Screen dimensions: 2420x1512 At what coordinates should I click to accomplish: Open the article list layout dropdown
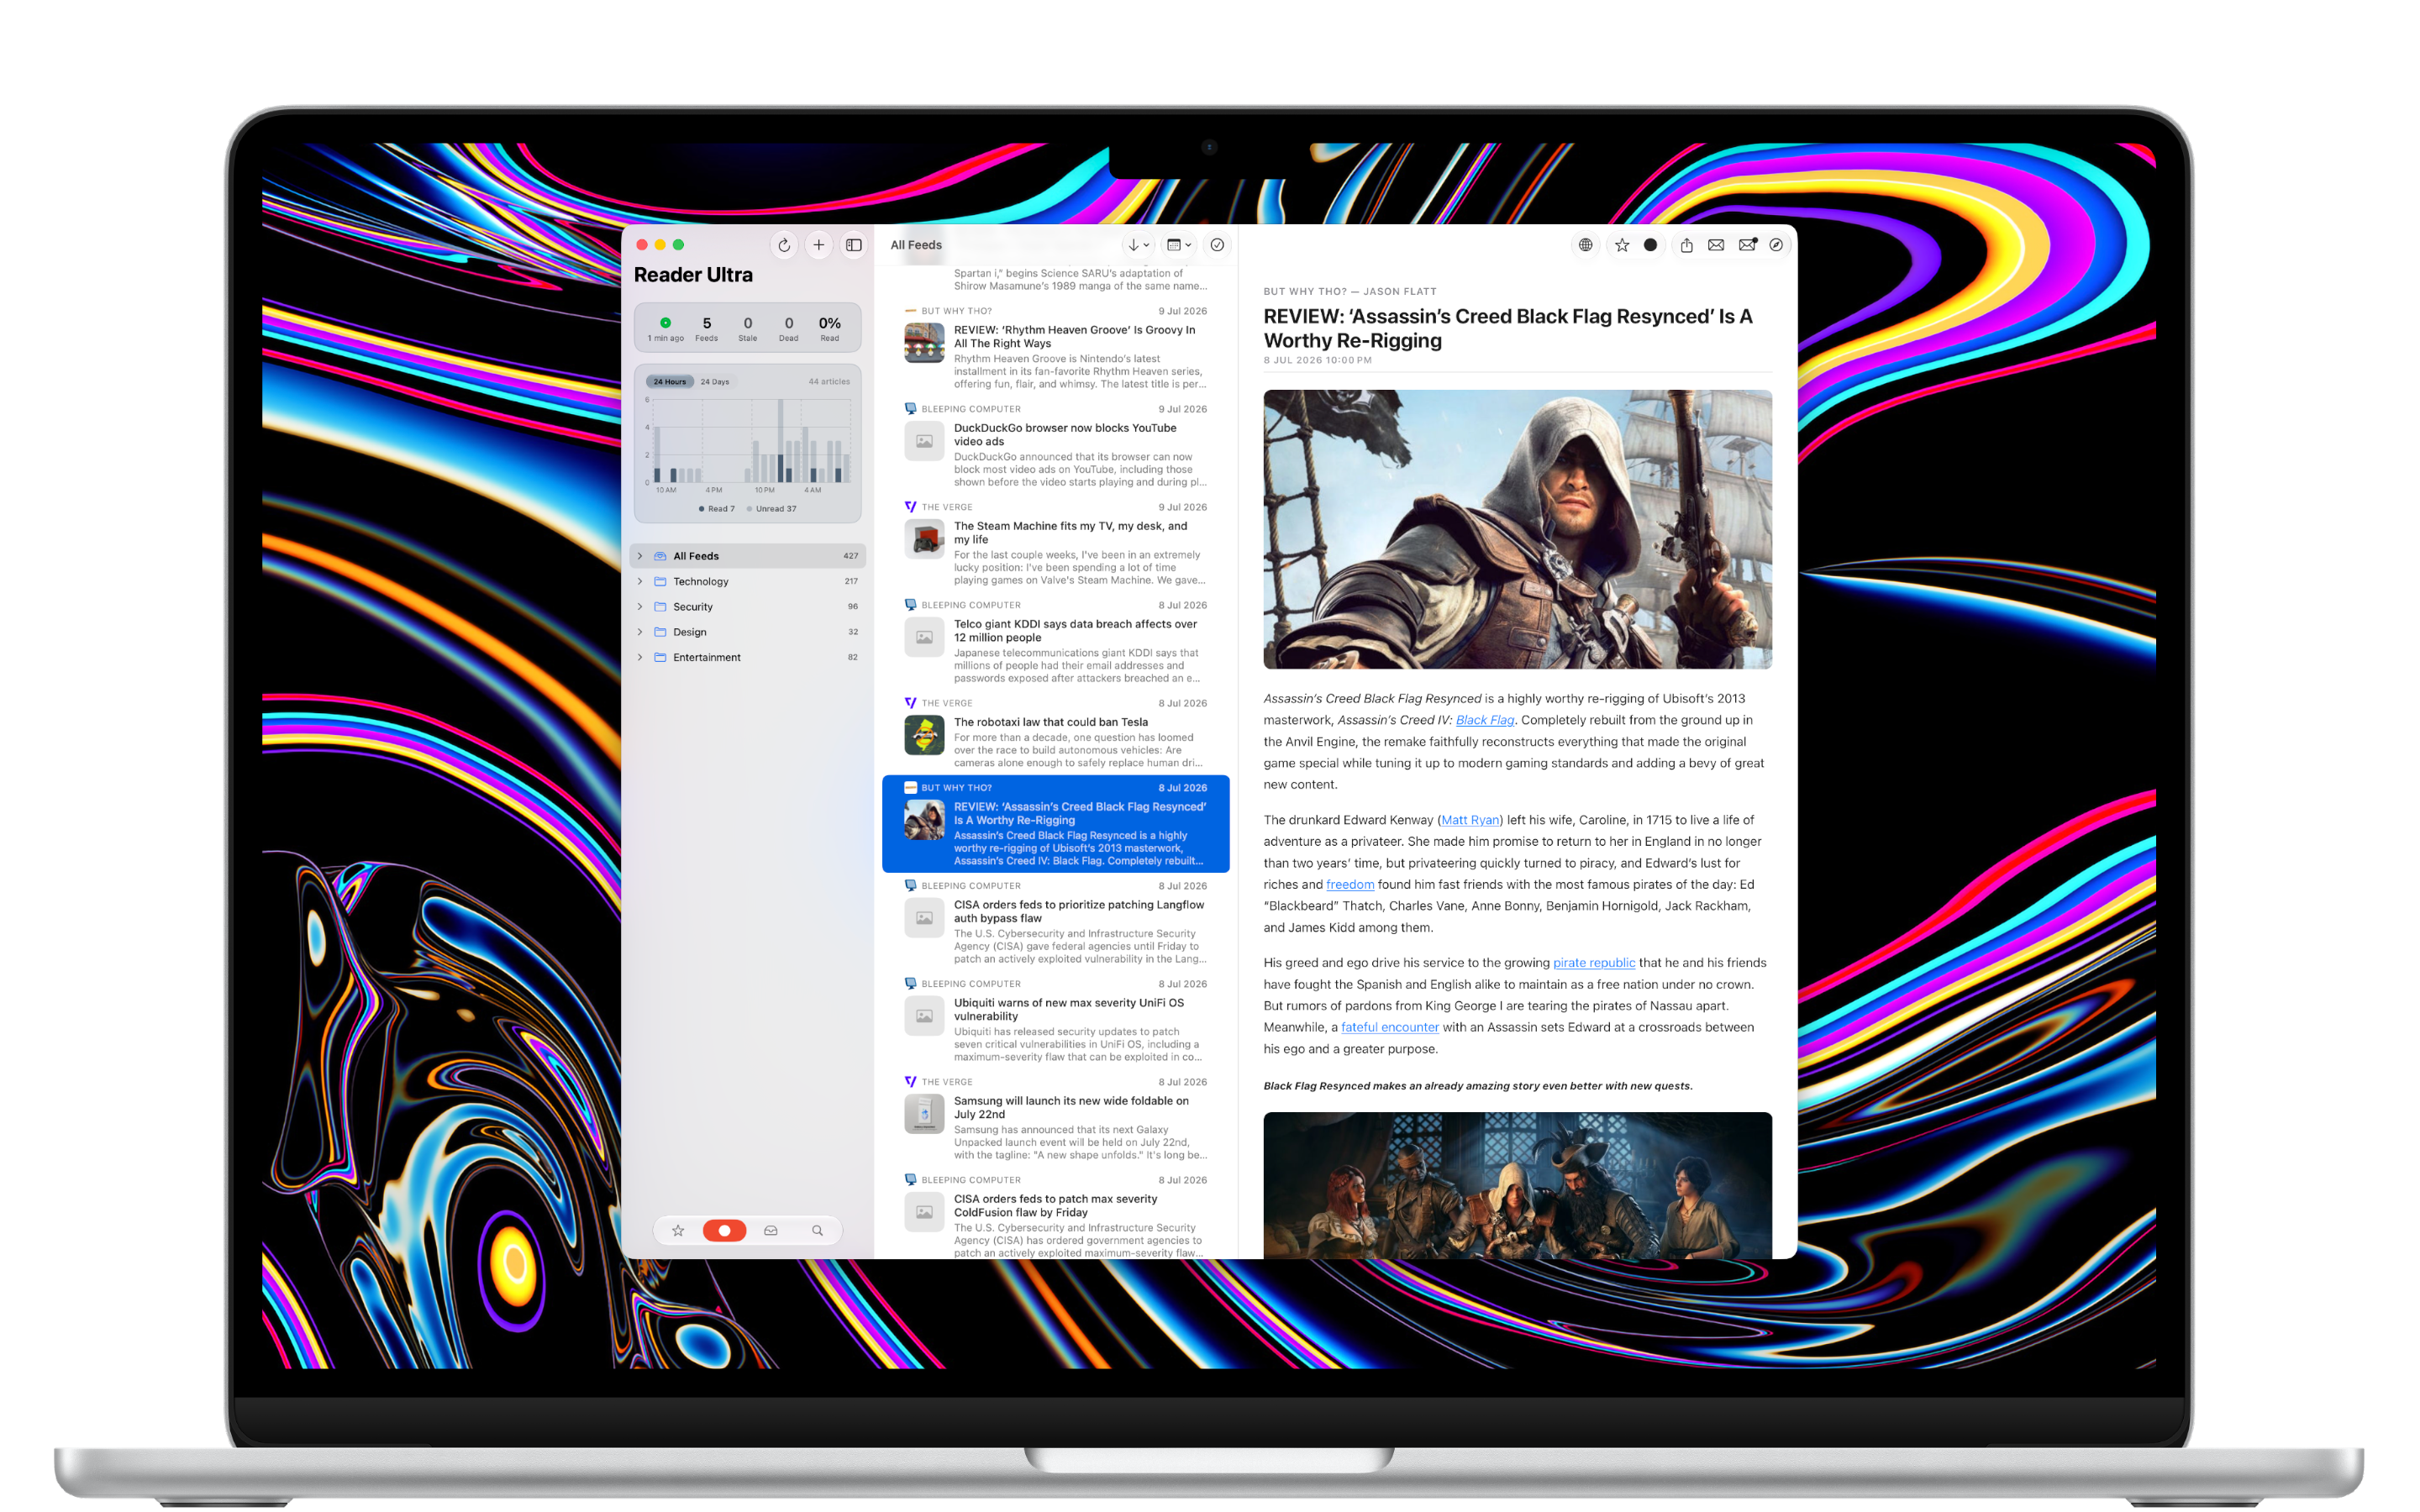click(x=1179, y=245)
